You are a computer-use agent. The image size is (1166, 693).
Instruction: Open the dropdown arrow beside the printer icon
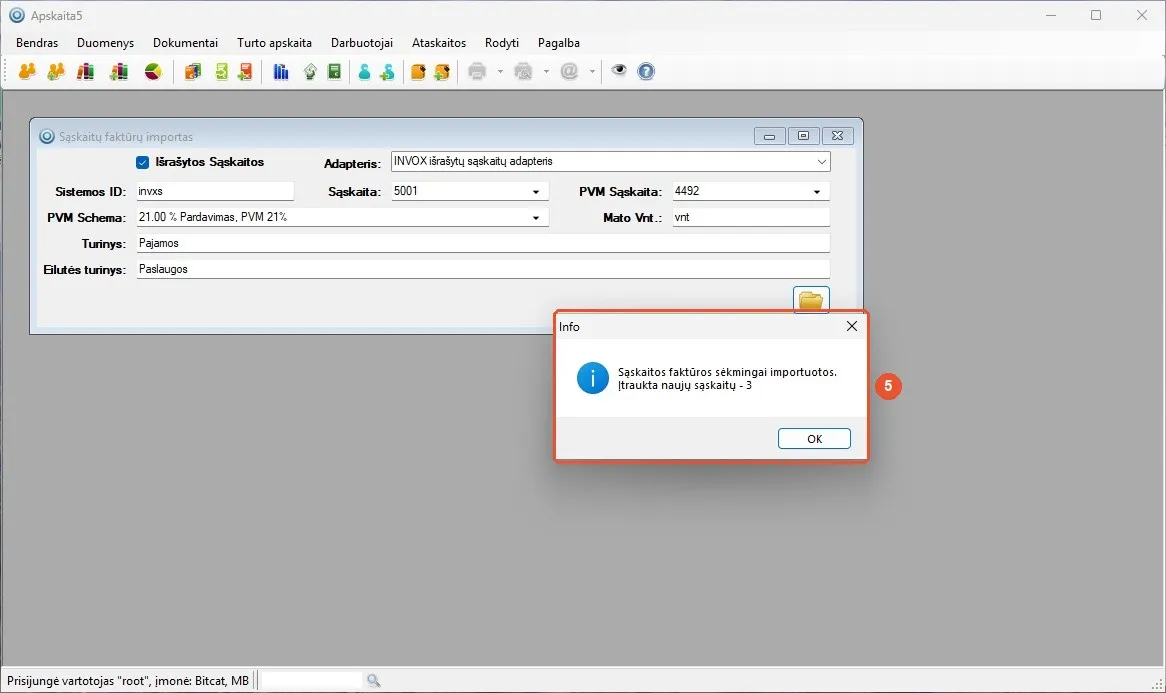coord(500,71)
